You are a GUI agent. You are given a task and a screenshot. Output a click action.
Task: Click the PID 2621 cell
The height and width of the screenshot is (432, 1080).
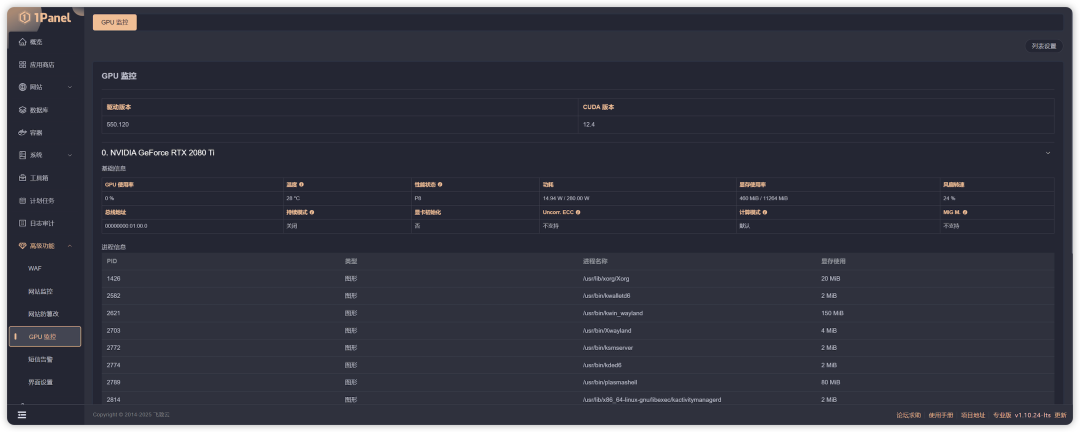click(114, 313)
